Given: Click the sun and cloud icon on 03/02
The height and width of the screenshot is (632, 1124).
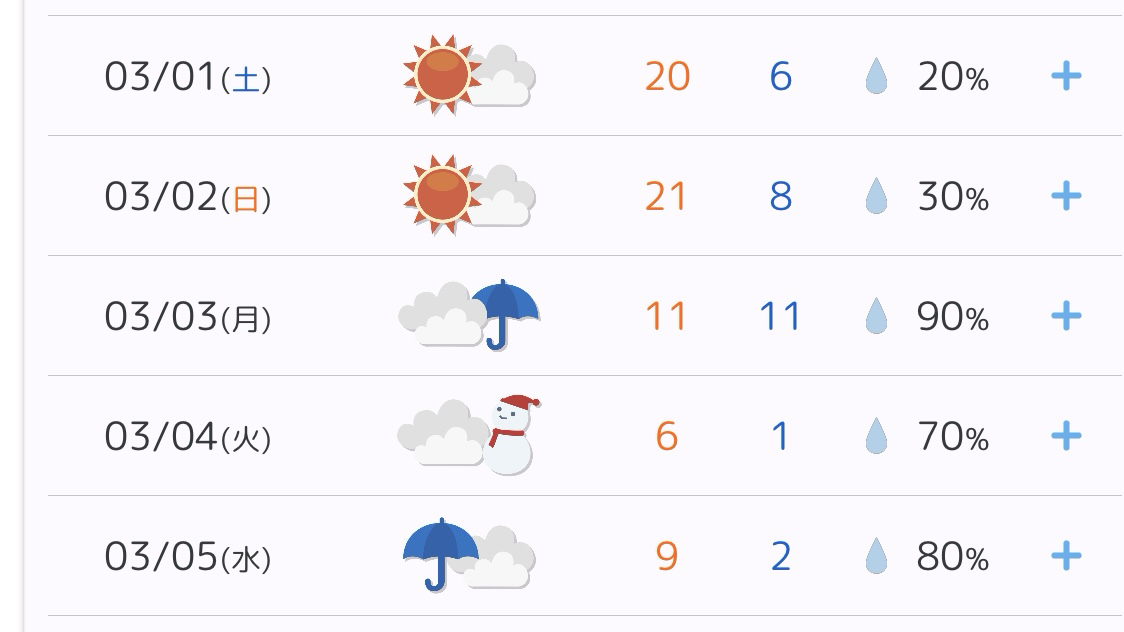Looking at the screenshot, I should tap(468, 194).
